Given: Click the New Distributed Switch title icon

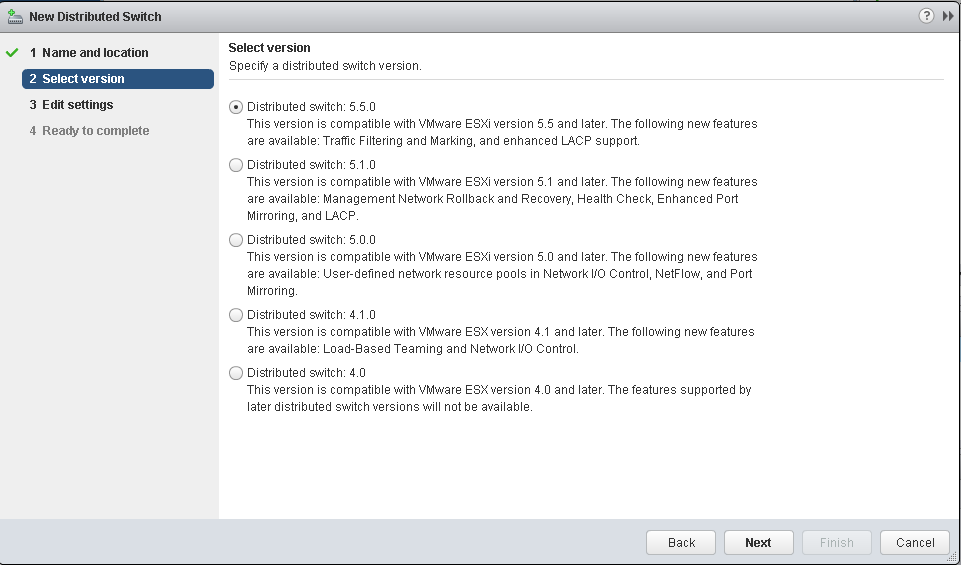Looking at the screenshot, I should (15, 17).
